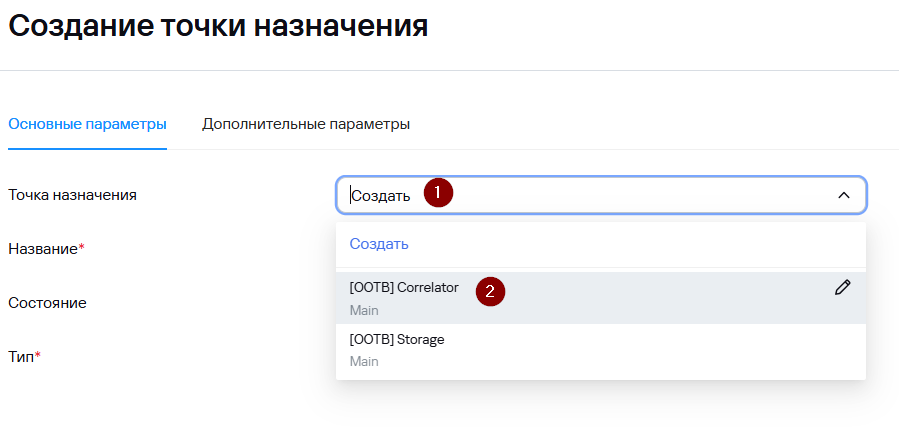Screen dimensions: 899x429
Task: Click the red asterisk next to Тип
Action: coord(37,355)
